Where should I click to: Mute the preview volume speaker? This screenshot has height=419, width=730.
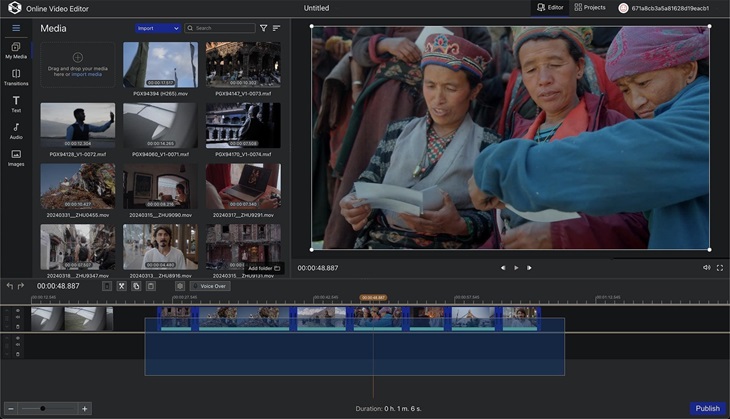click(x=706, y=267)
